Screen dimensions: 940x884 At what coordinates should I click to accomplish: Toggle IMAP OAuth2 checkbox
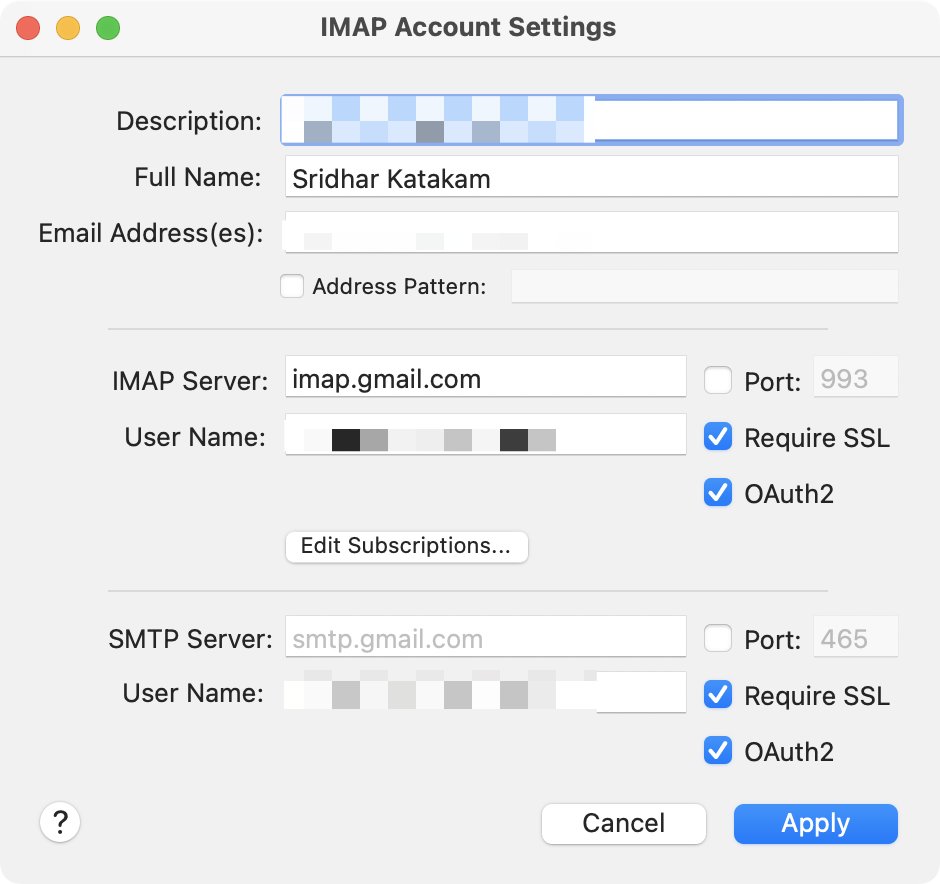coord(718,493)
